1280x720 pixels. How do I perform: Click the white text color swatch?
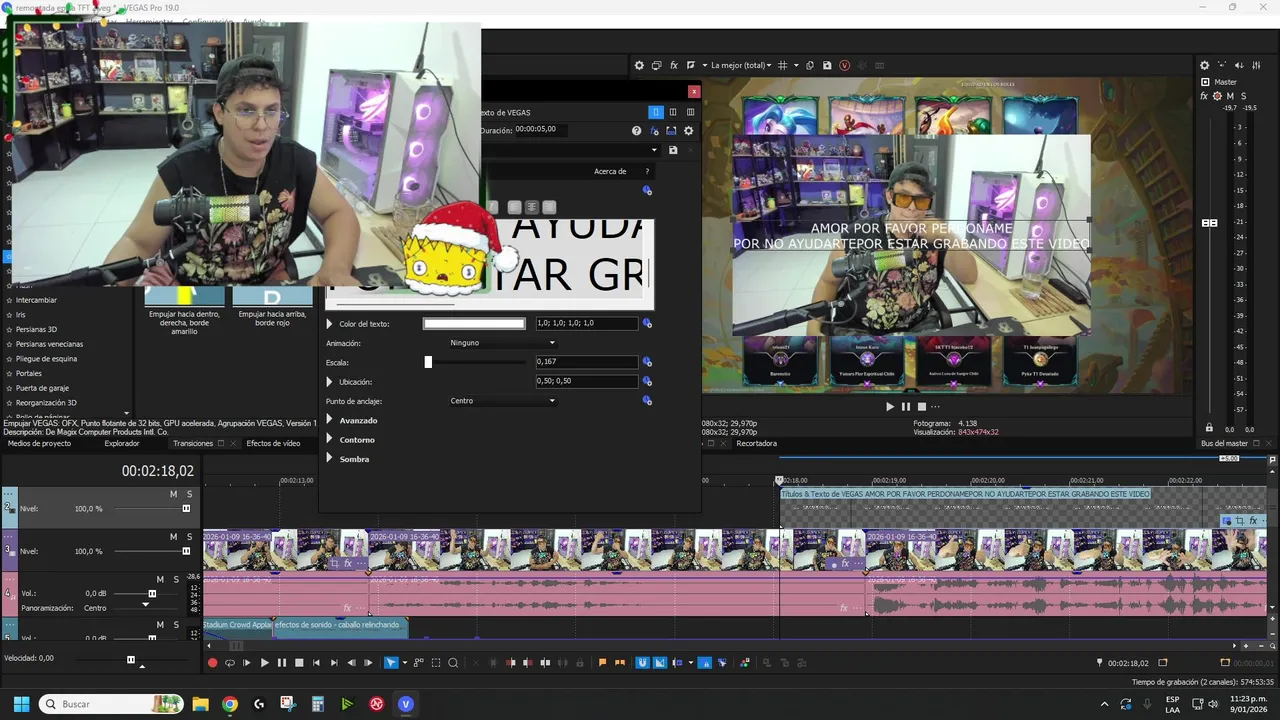click(x=474, y=324)
